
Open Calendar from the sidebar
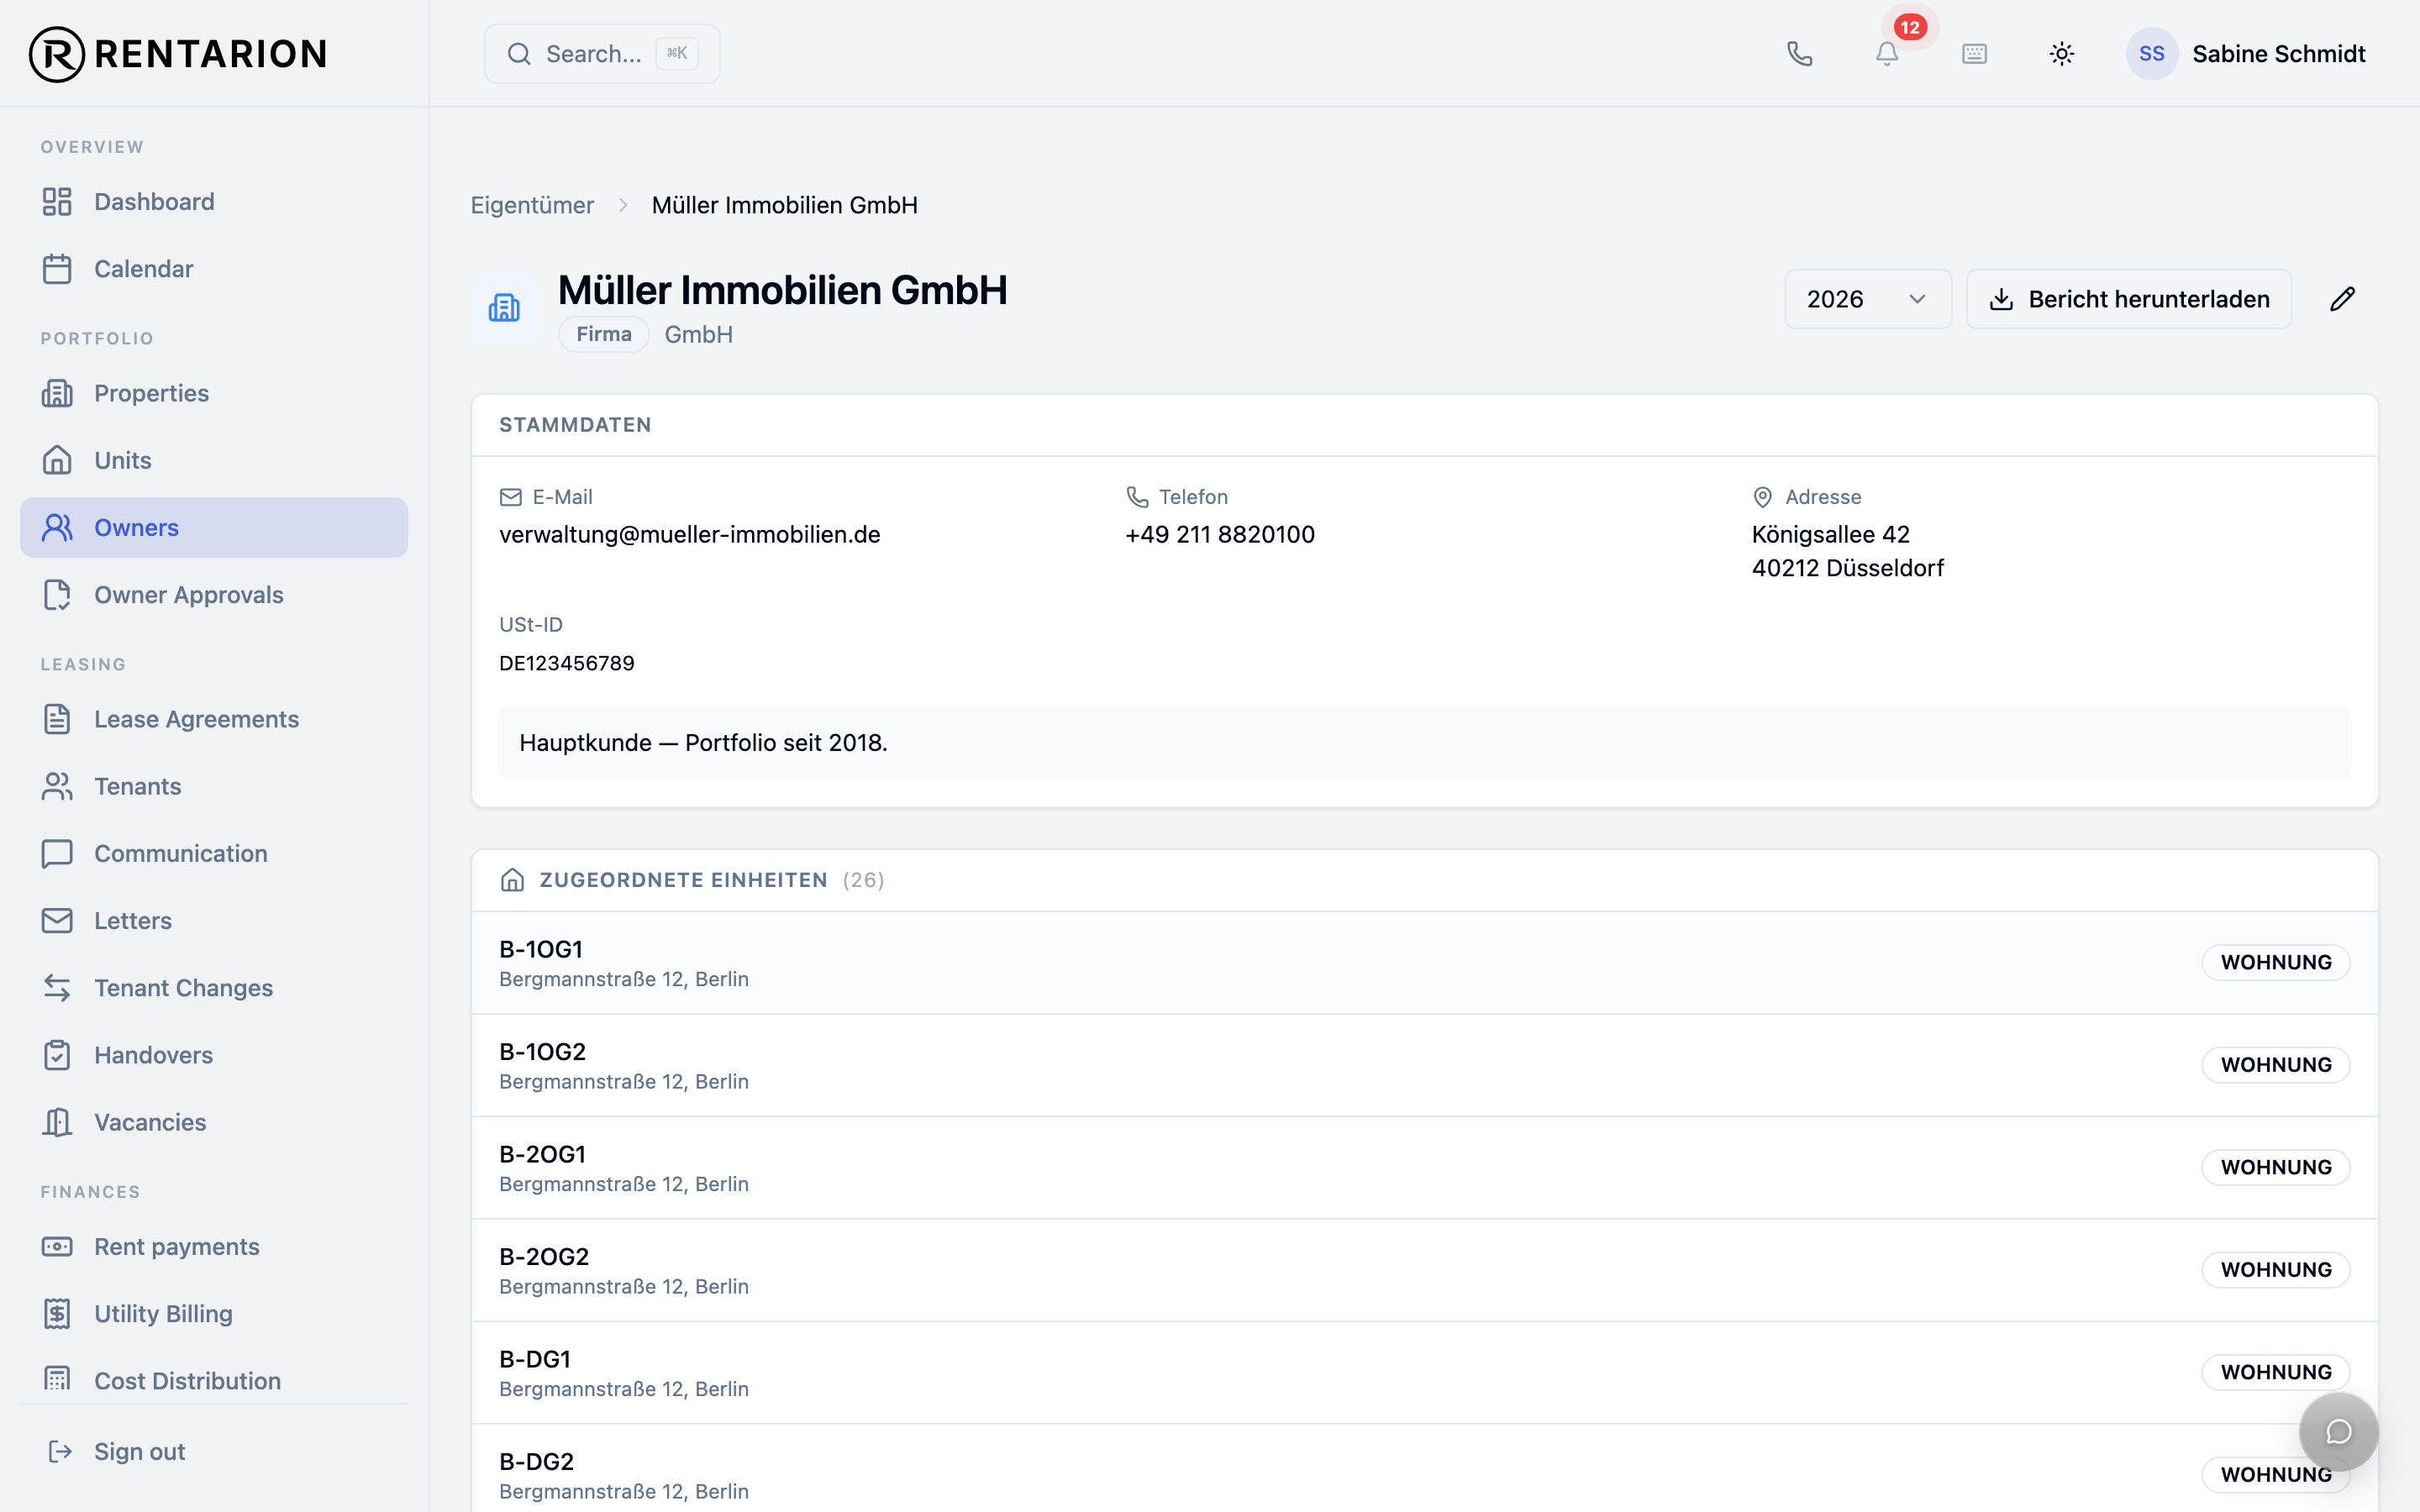click(x=214, y=269)
